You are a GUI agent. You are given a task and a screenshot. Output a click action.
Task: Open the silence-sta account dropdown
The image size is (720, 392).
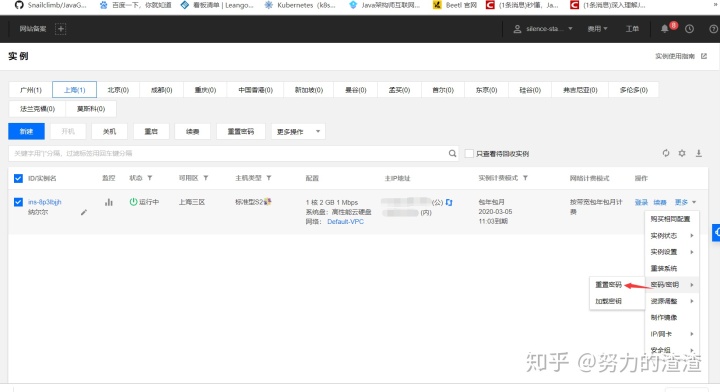click(543, 29)
